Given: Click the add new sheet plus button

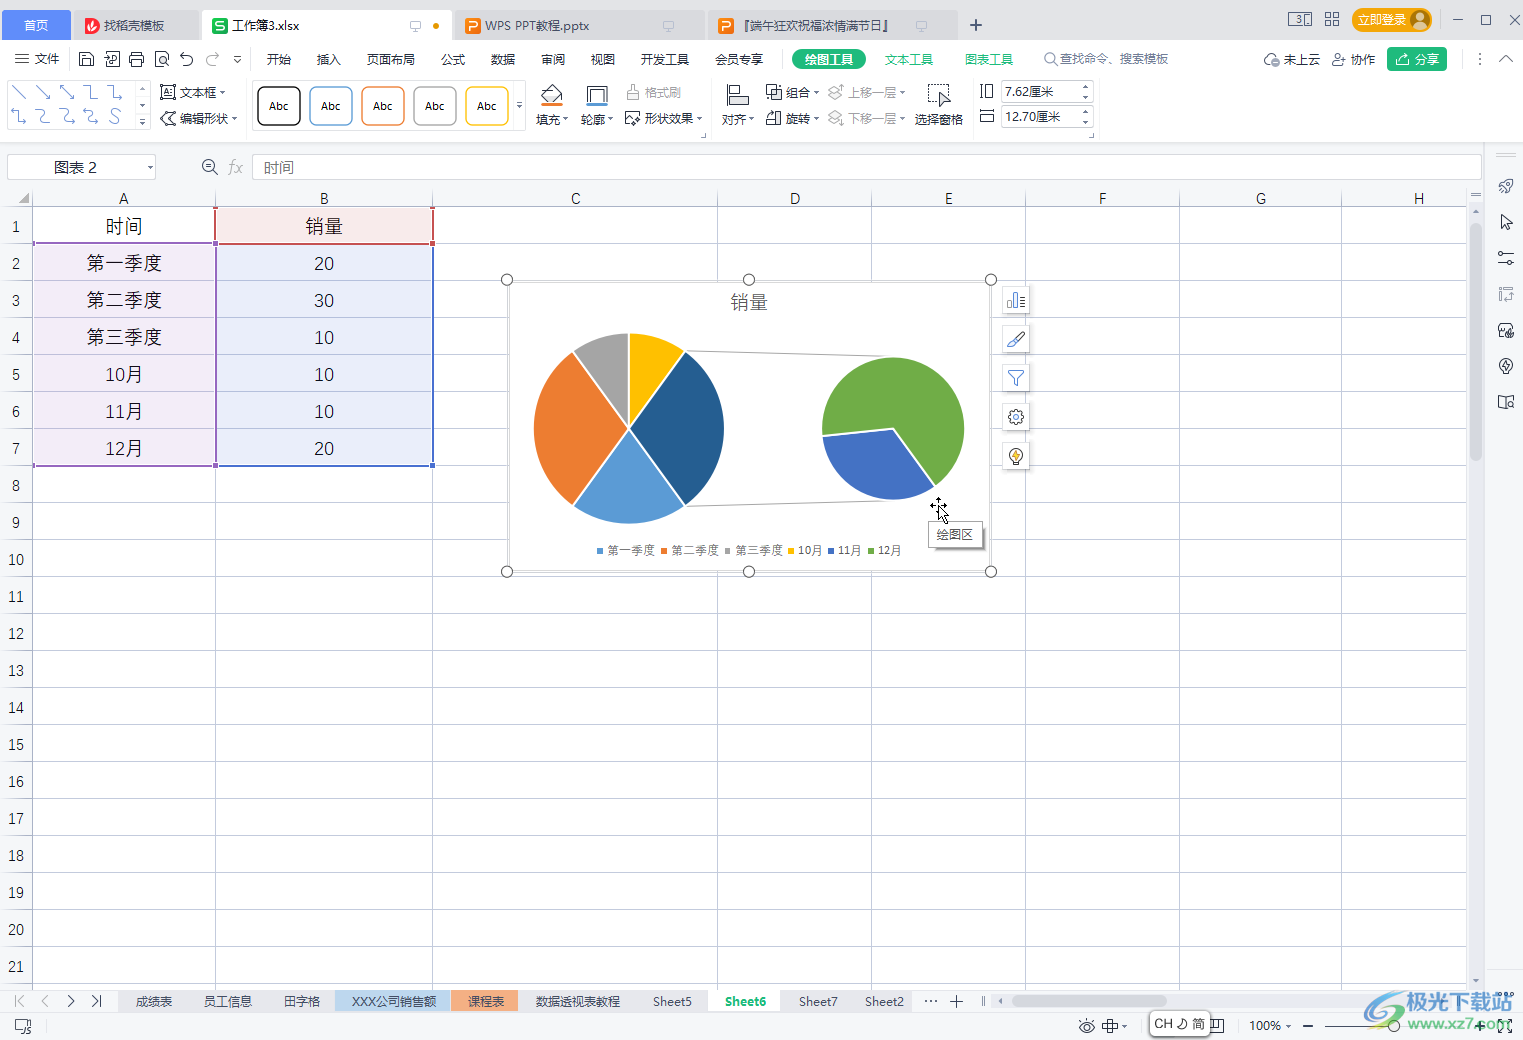Looking at the screenshot, I should click(x=956, y=1001).
